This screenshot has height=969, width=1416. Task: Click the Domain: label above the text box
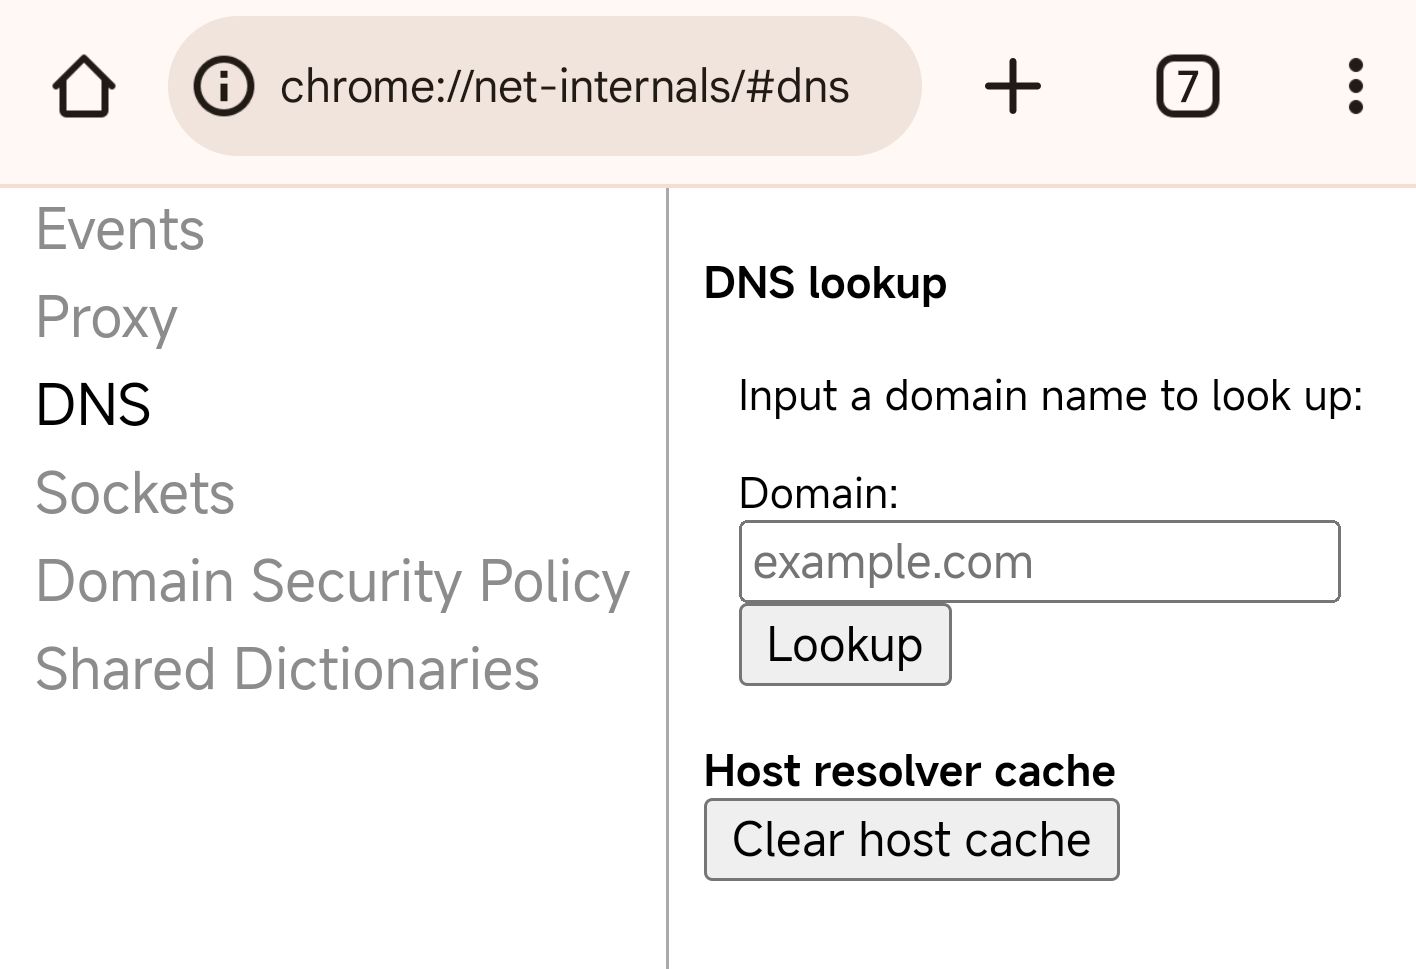coord(817,493)
